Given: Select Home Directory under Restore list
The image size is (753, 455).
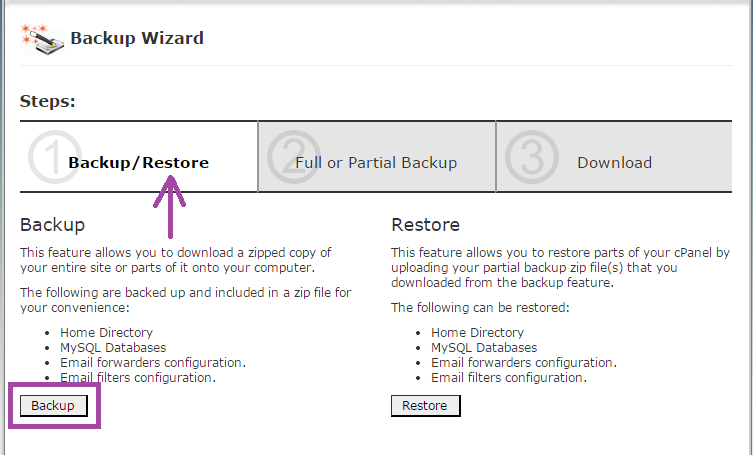Looking at the screenshot, I should click(477, 332).
